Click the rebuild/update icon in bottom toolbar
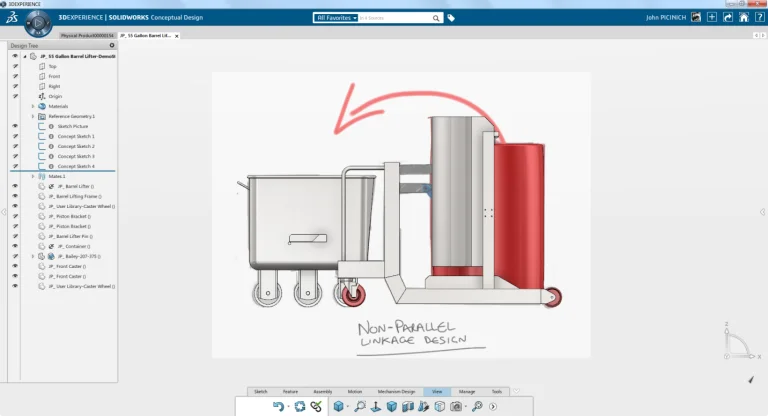The image size is (768, 416). pyautogui.click(x=299, y=406)
